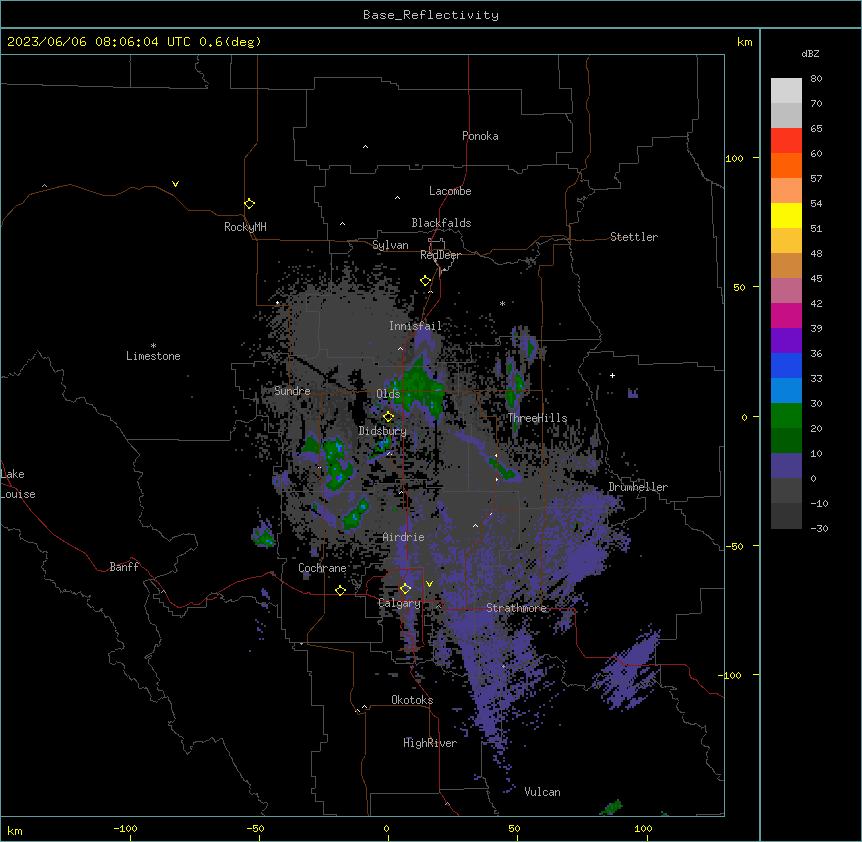
Task: Click the light gray 80–70 dBZ swatch
Action: 786,91
